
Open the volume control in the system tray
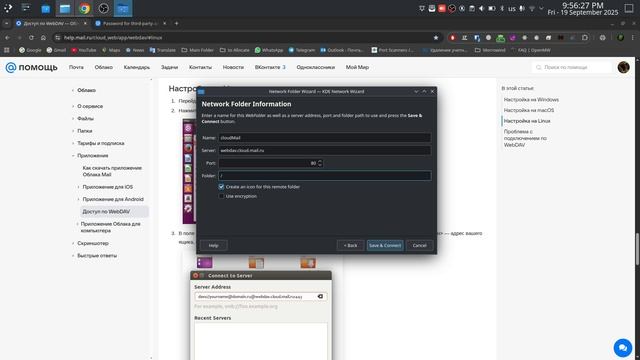coord(482,8)
